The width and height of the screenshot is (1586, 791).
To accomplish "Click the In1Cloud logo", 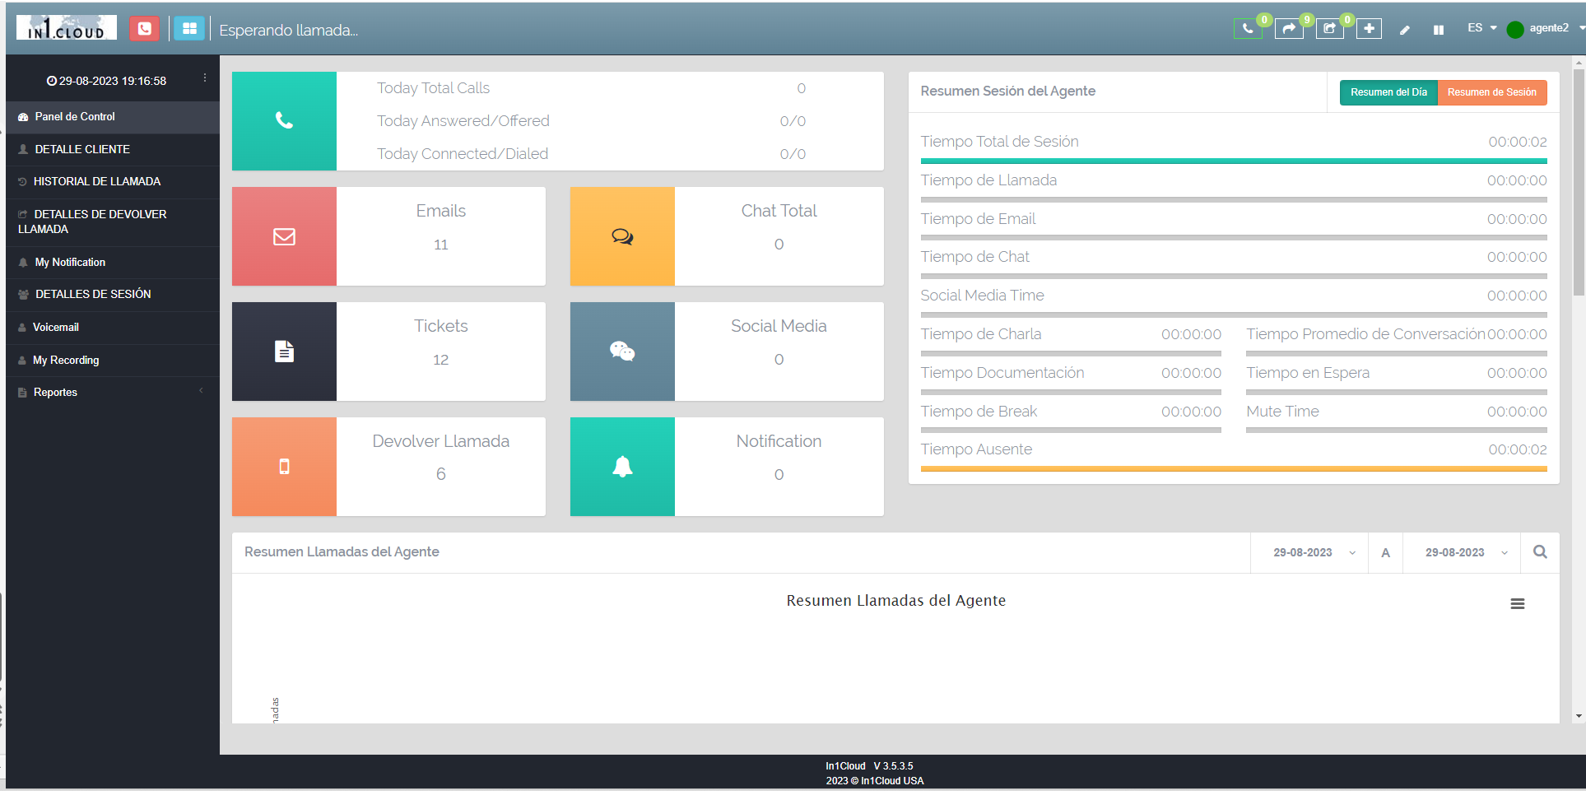I will (66, 28).
